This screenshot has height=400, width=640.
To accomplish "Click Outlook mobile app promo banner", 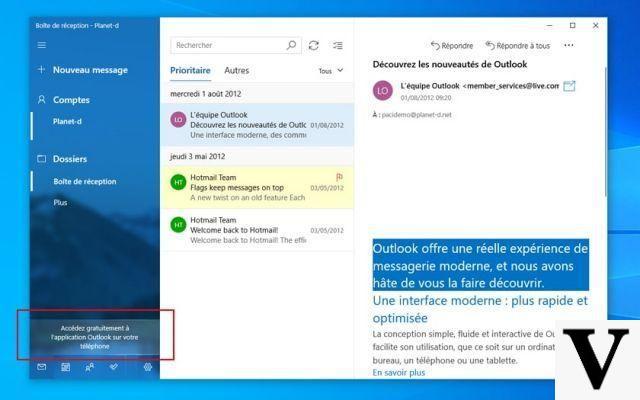I will pyautogui.click(x=95, y=337).
